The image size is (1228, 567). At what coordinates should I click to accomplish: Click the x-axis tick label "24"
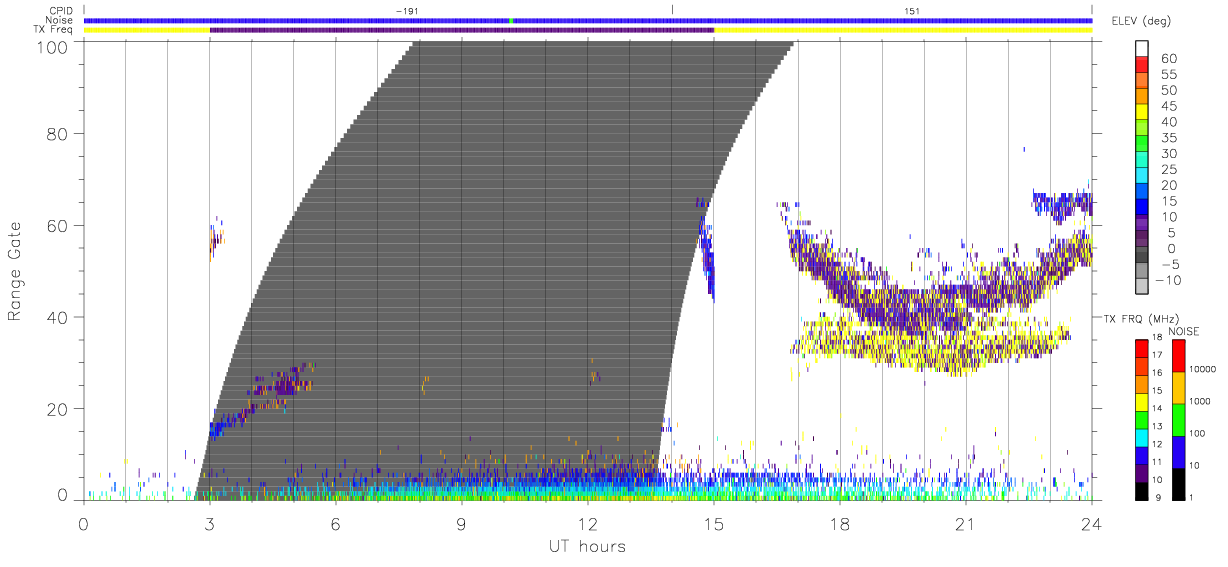point(1091,525)
